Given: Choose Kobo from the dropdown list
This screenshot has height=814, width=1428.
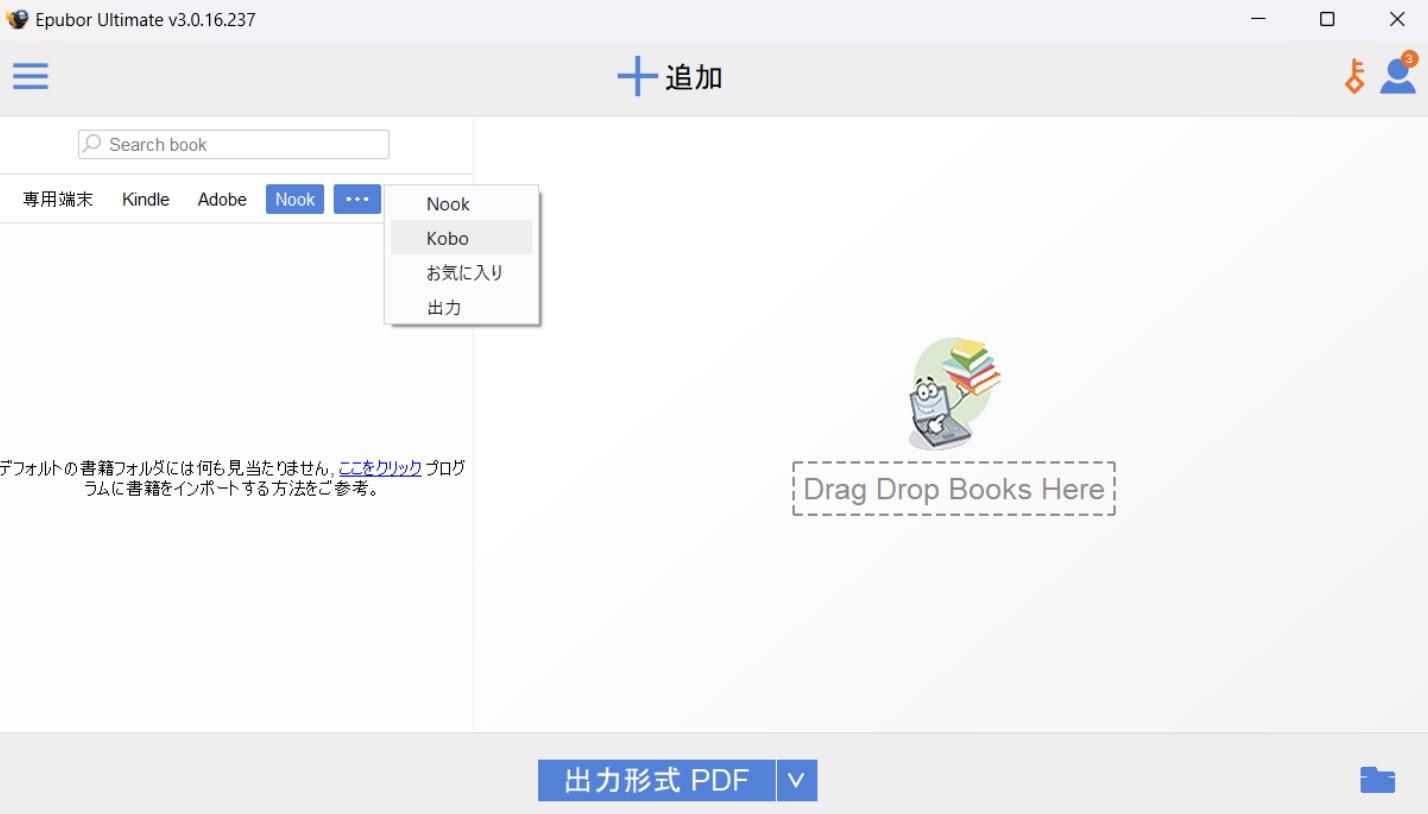Looking at the screenshot, I should [x=462, y=238].
